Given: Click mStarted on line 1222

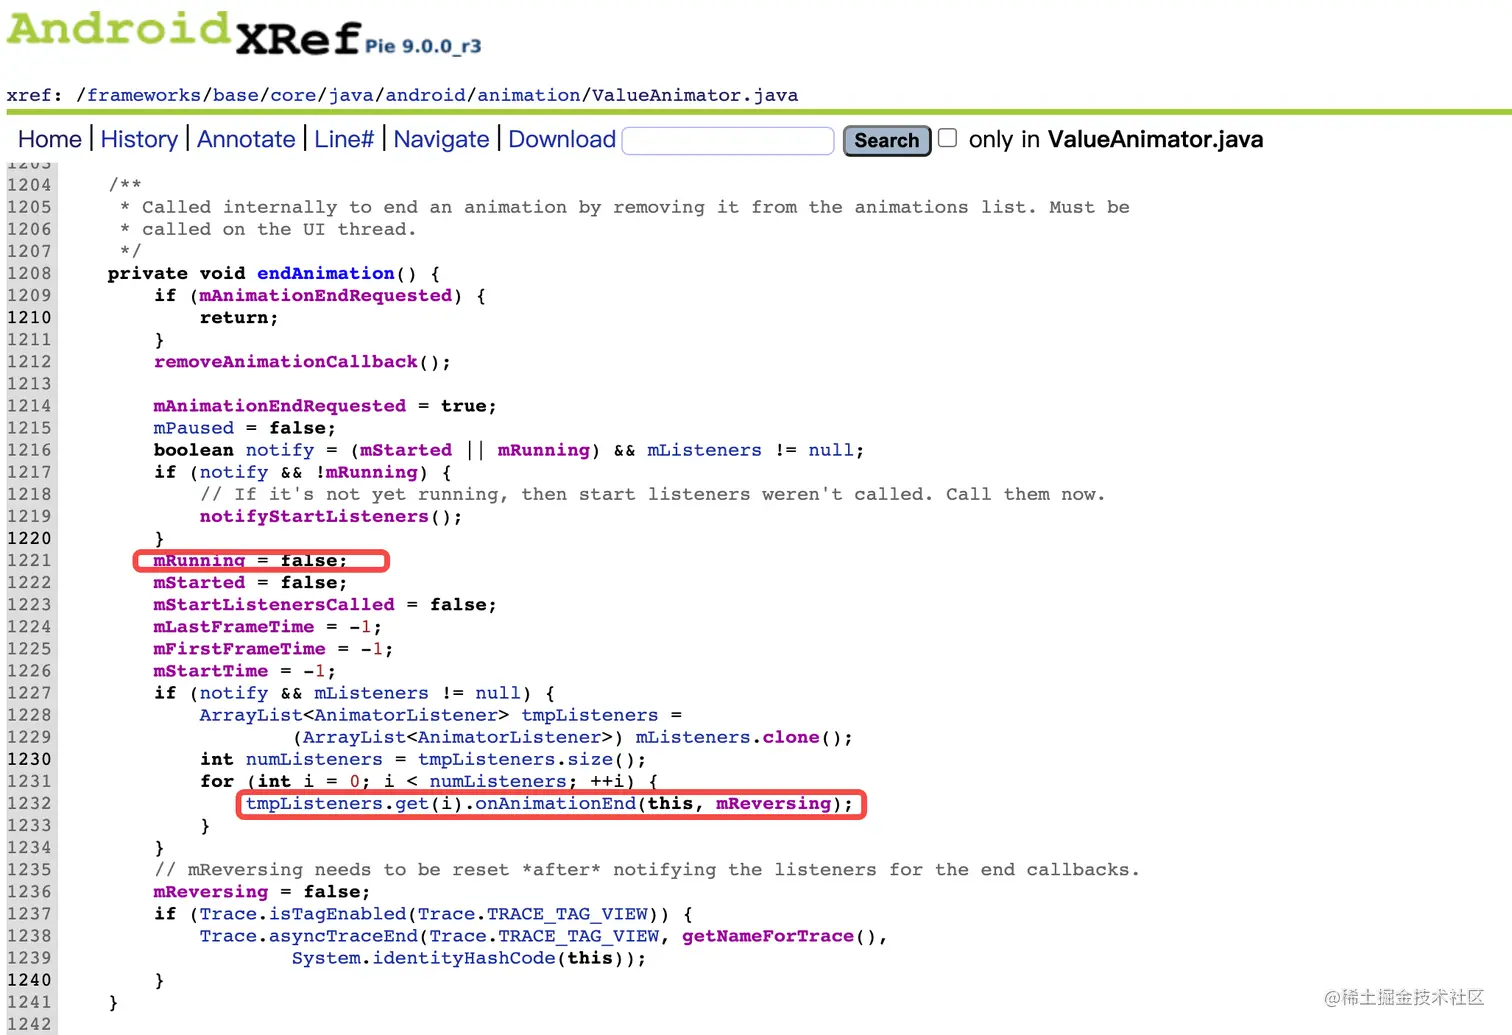Looking at the screenshot, I should (x=199, y=582).
